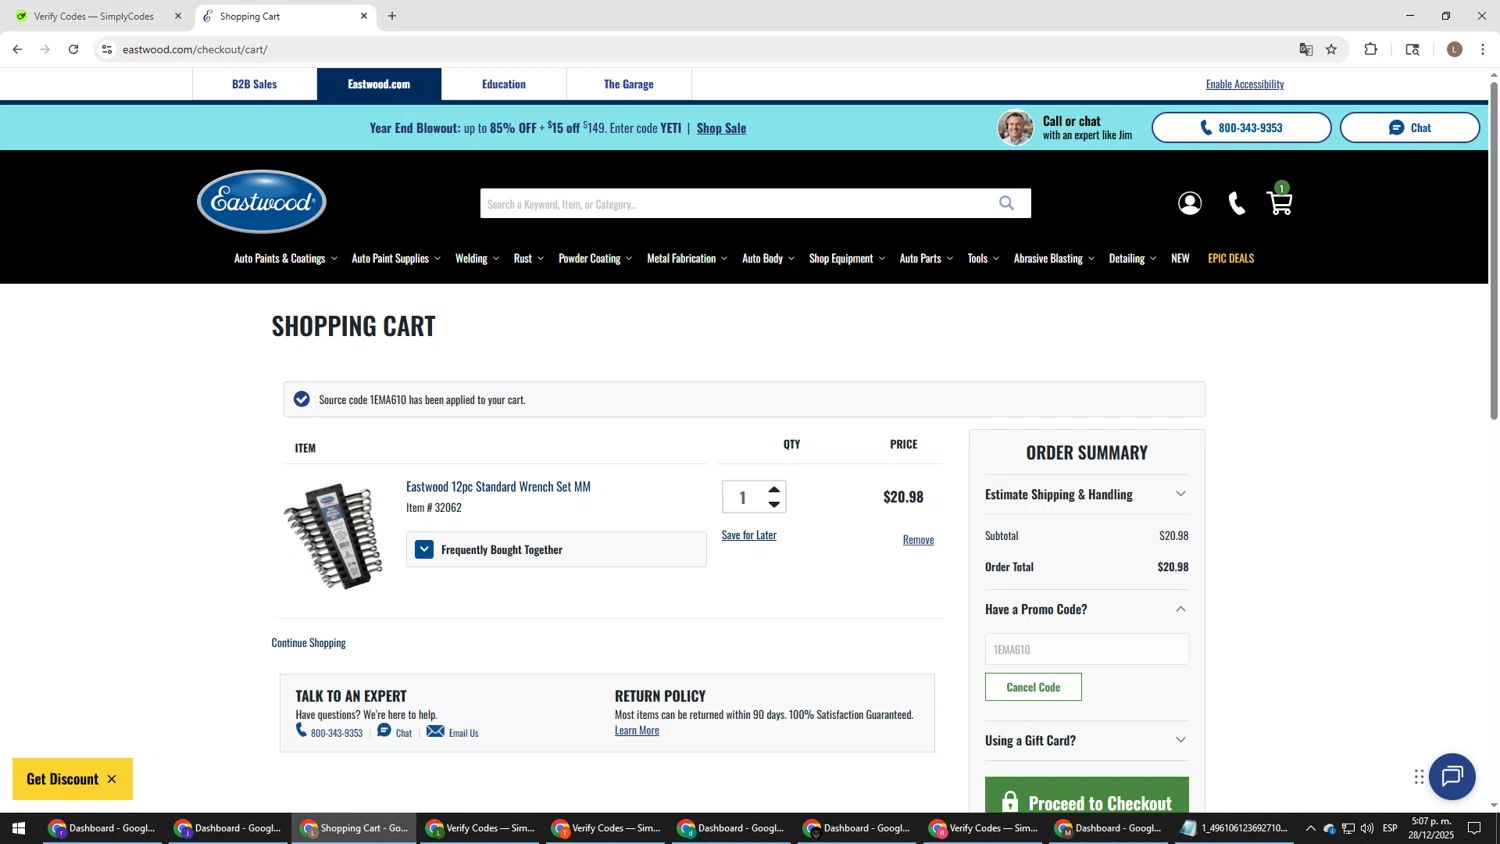The image size is (1500, 844).
Task: Open Powder Coating menu
Action: pos(595,258)
